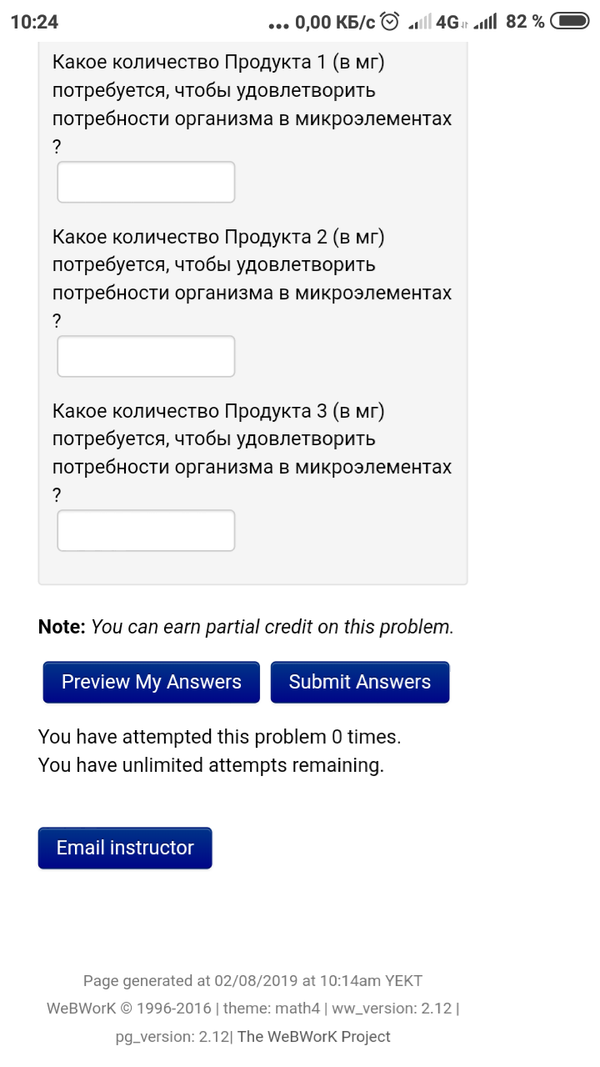This screenshot has height=1067, width=600.
Task: Tap the 10:24 clock in status bar
Action: 34,21
